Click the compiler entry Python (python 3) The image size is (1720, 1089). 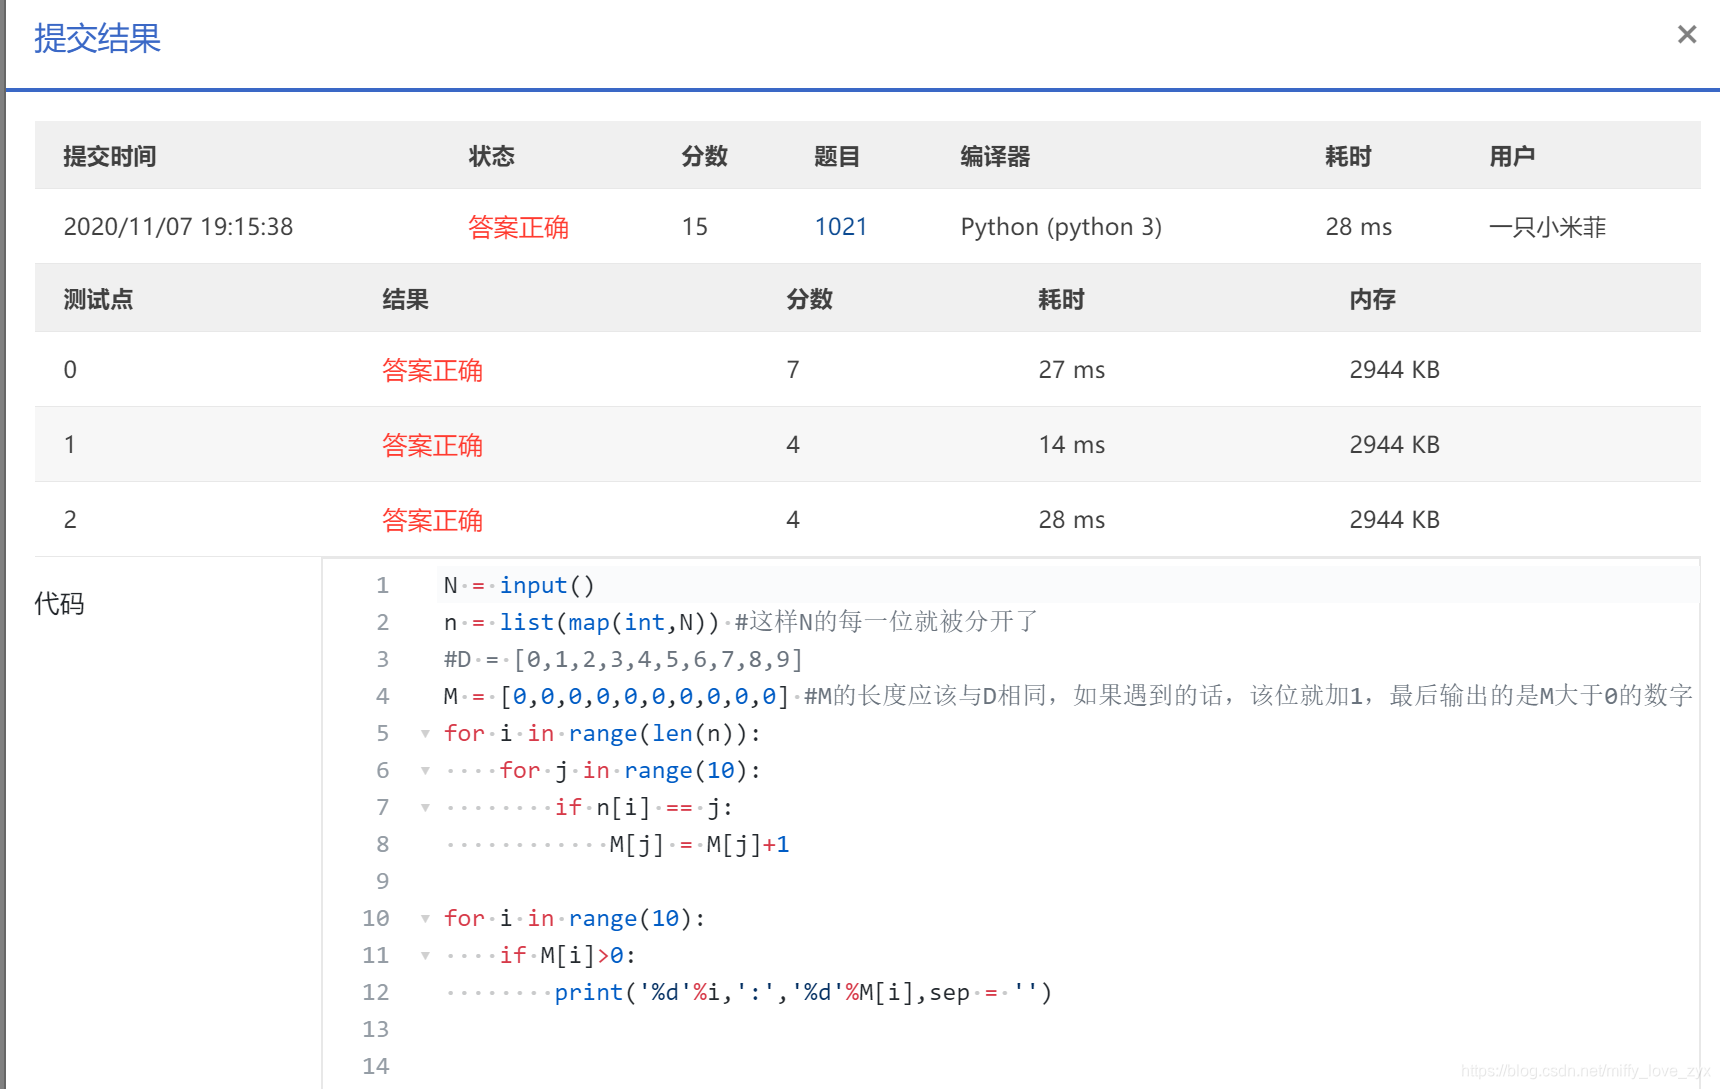(x=1061, y=226)
